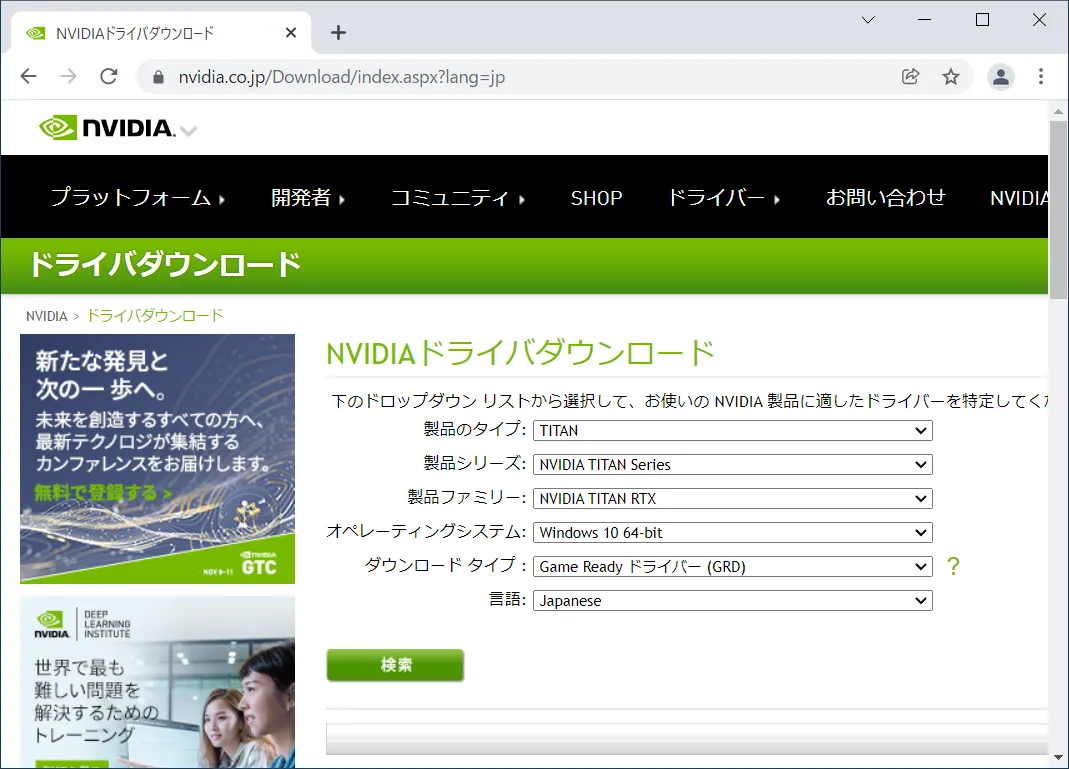Click the NVIDIAドライバダウンロード green page heading
This screenshot has width=1069, height=769.
tap(520, 353)
